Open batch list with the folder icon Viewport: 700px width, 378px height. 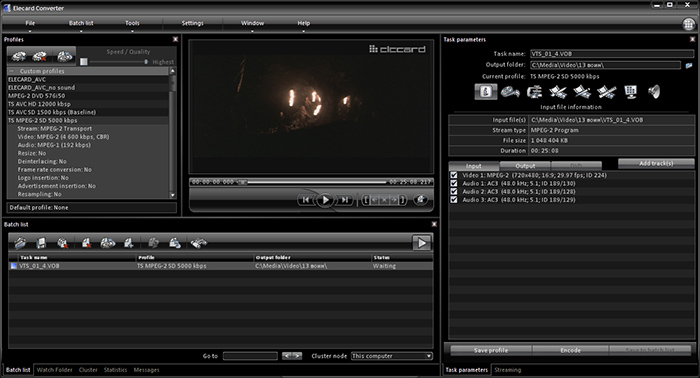pyautogui.click(x=20, y=243)
